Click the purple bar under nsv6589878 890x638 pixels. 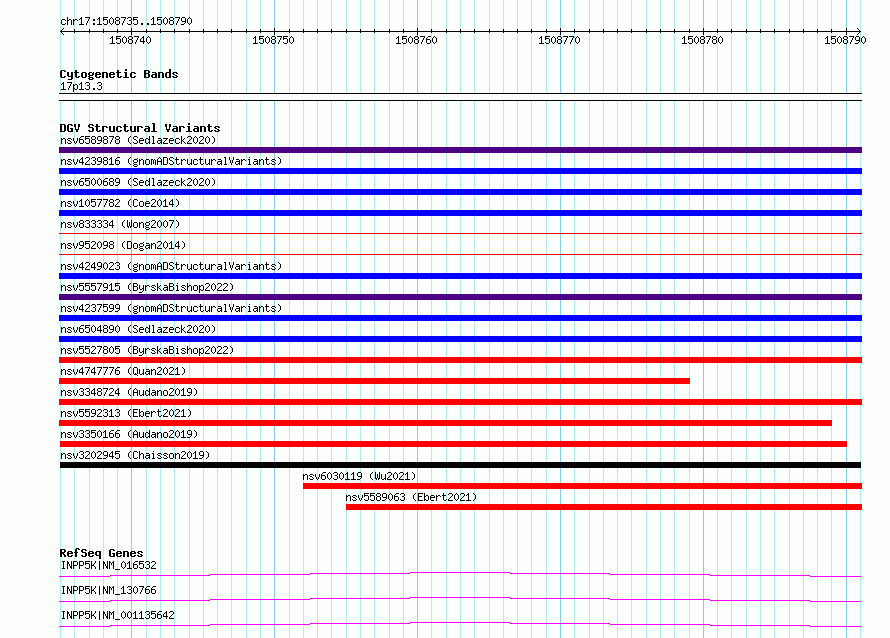tap(460, 150)
